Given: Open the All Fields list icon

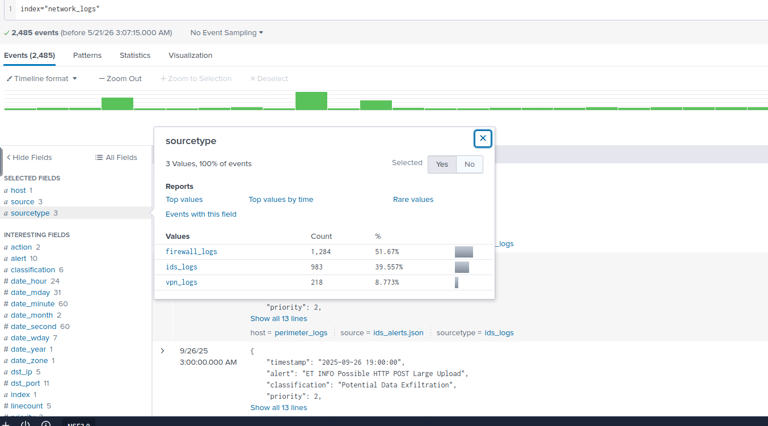Looking at the screenshot, I should [x=98, y=157].
